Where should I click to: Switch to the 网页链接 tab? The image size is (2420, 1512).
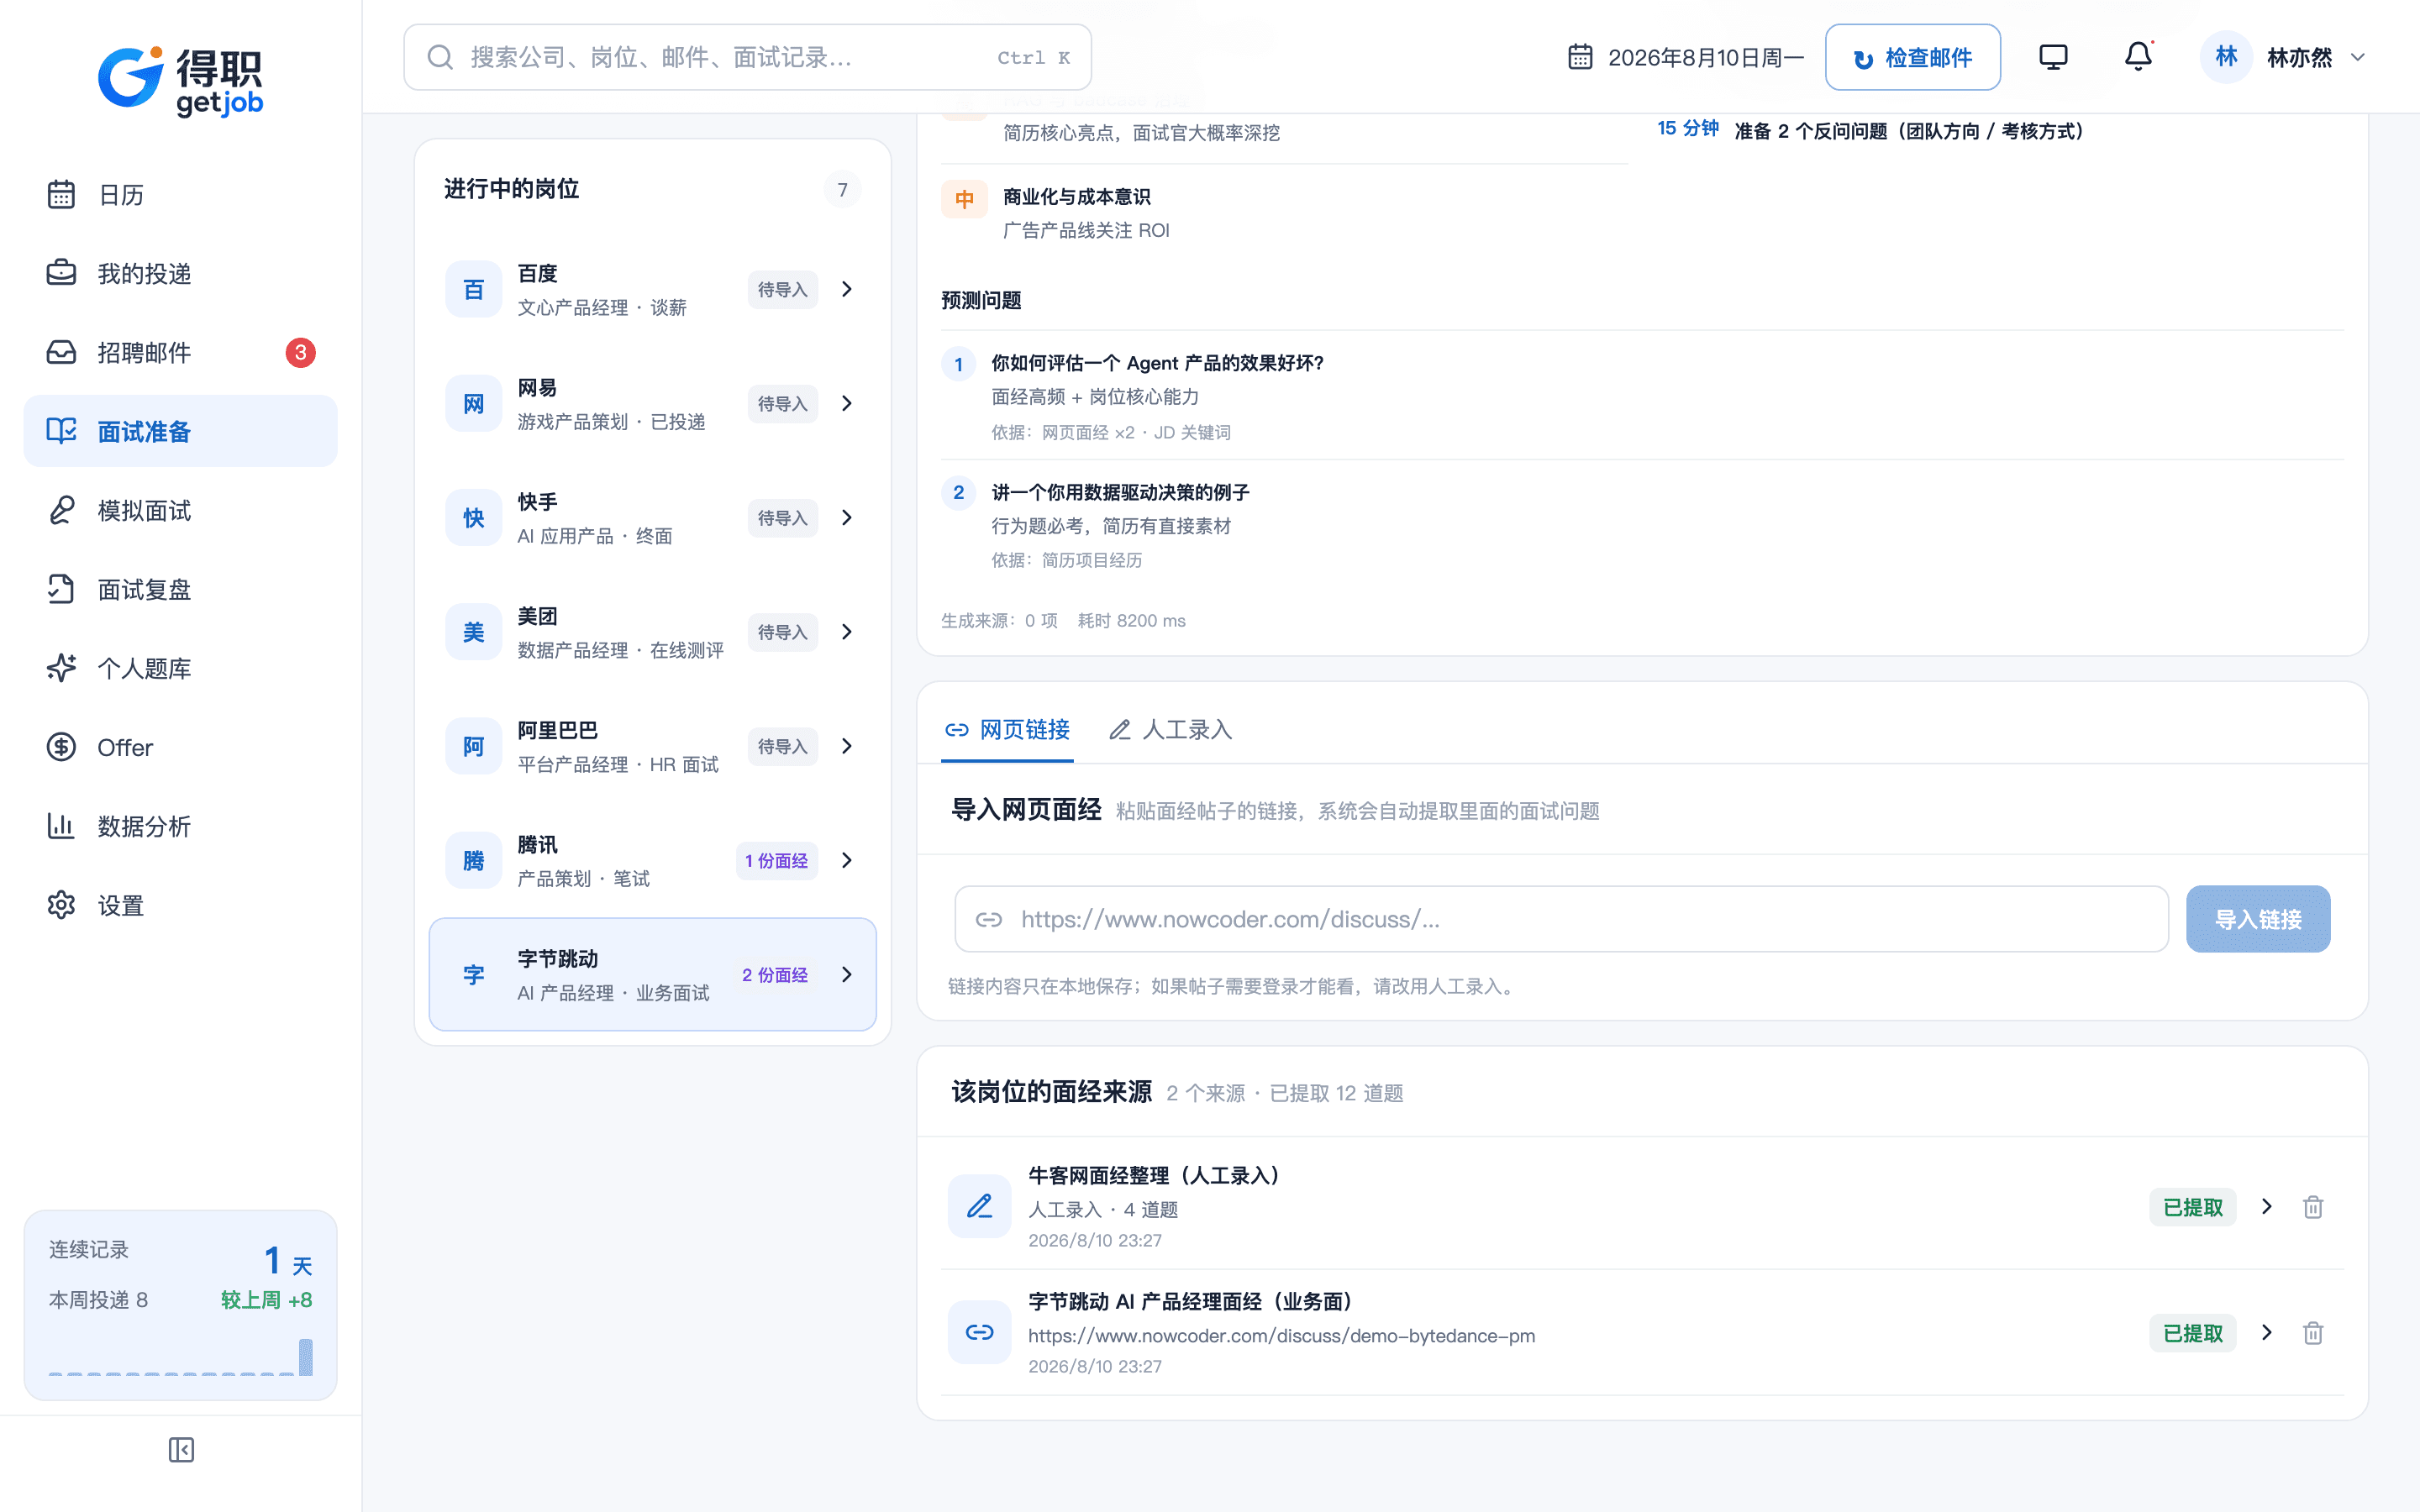tap(1007, 729)
